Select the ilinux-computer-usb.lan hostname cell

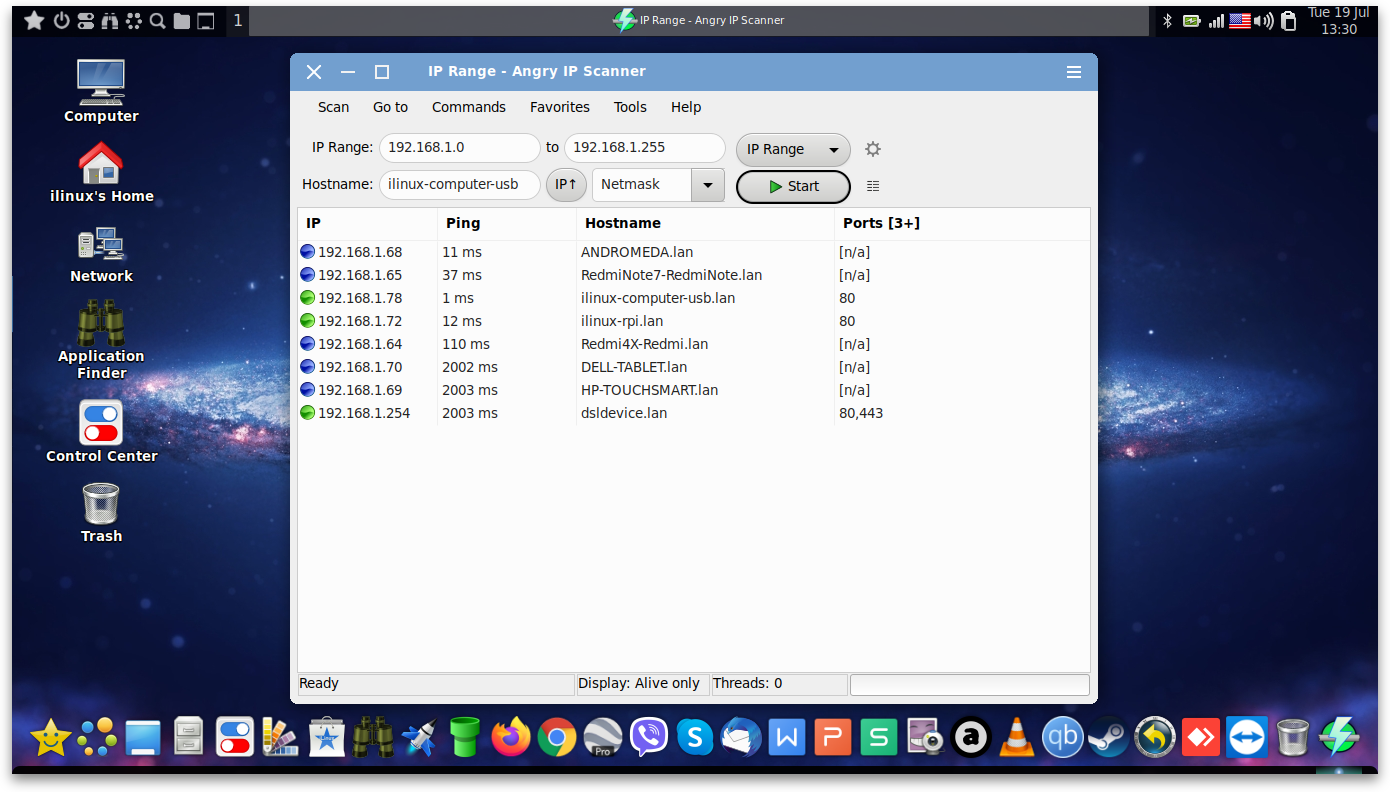coord(658,298)
